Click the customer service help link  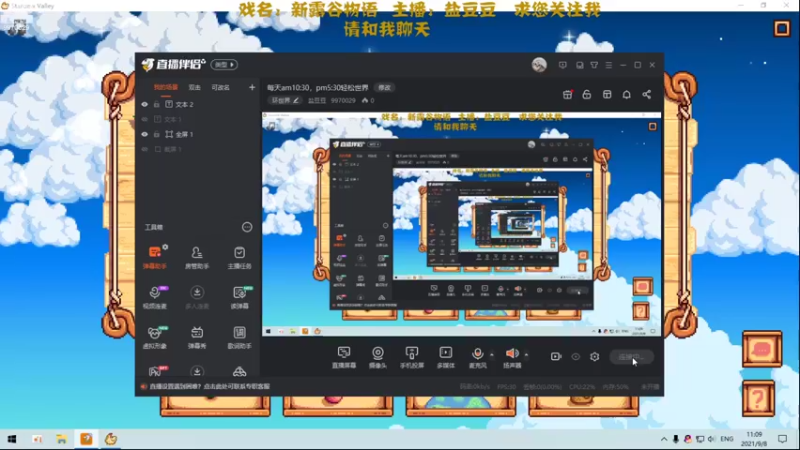pos(210,386)
